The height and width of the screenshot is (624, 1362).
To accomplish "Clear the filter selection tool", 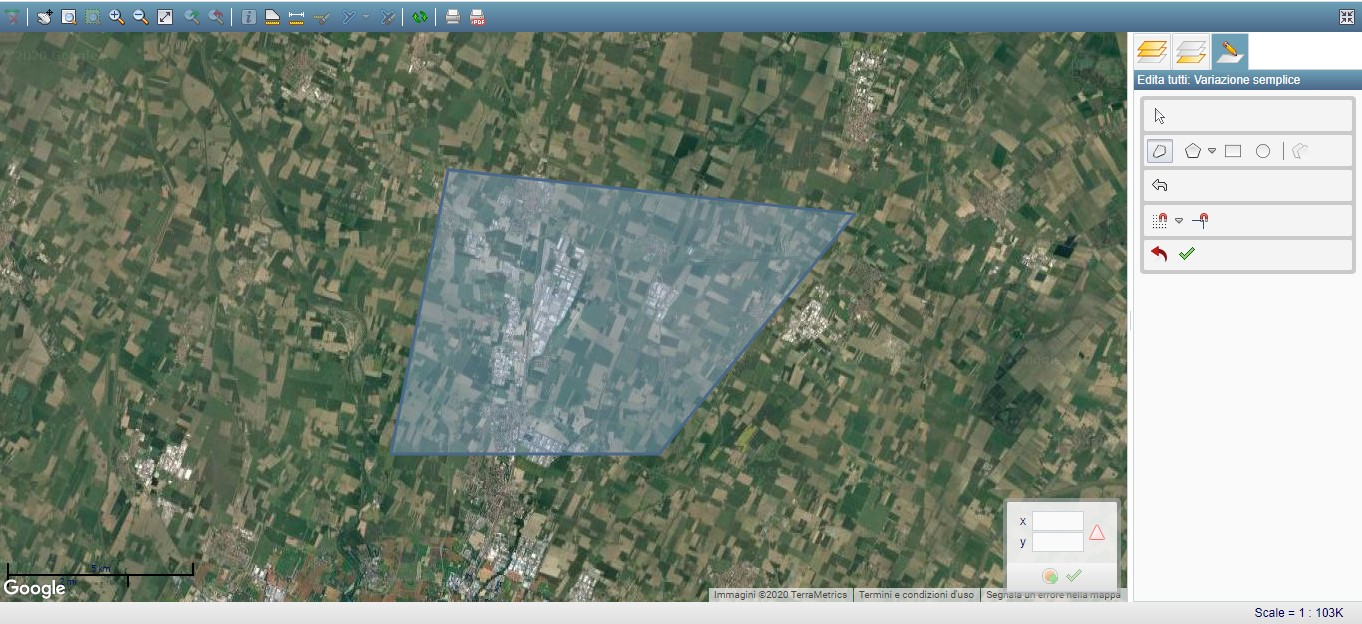I will pos(388,16).
